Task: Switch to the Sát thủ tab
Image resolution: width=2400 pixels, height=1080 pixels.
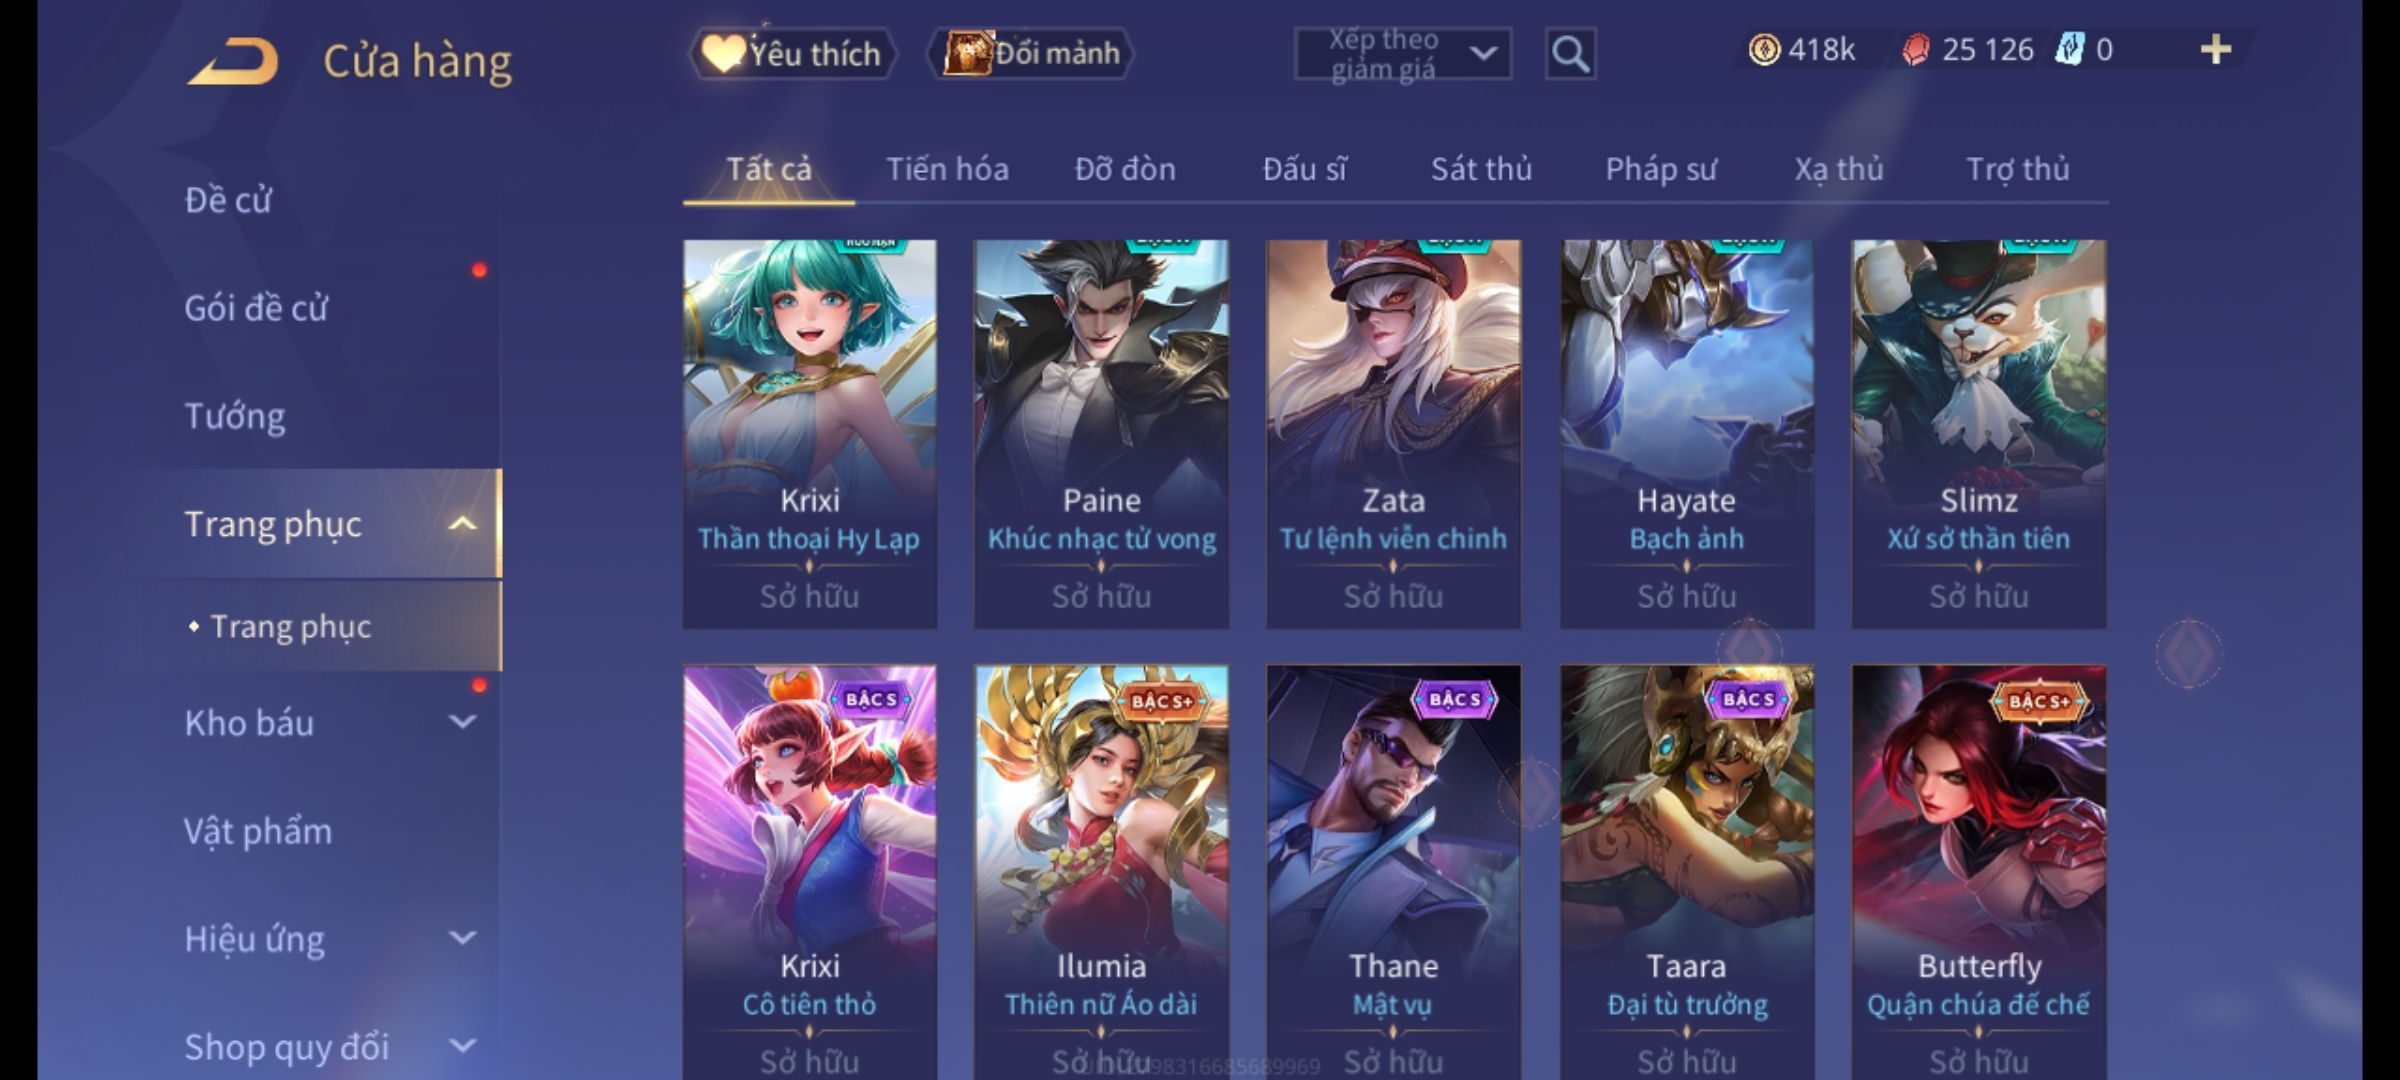Action: pos(1481,169)
